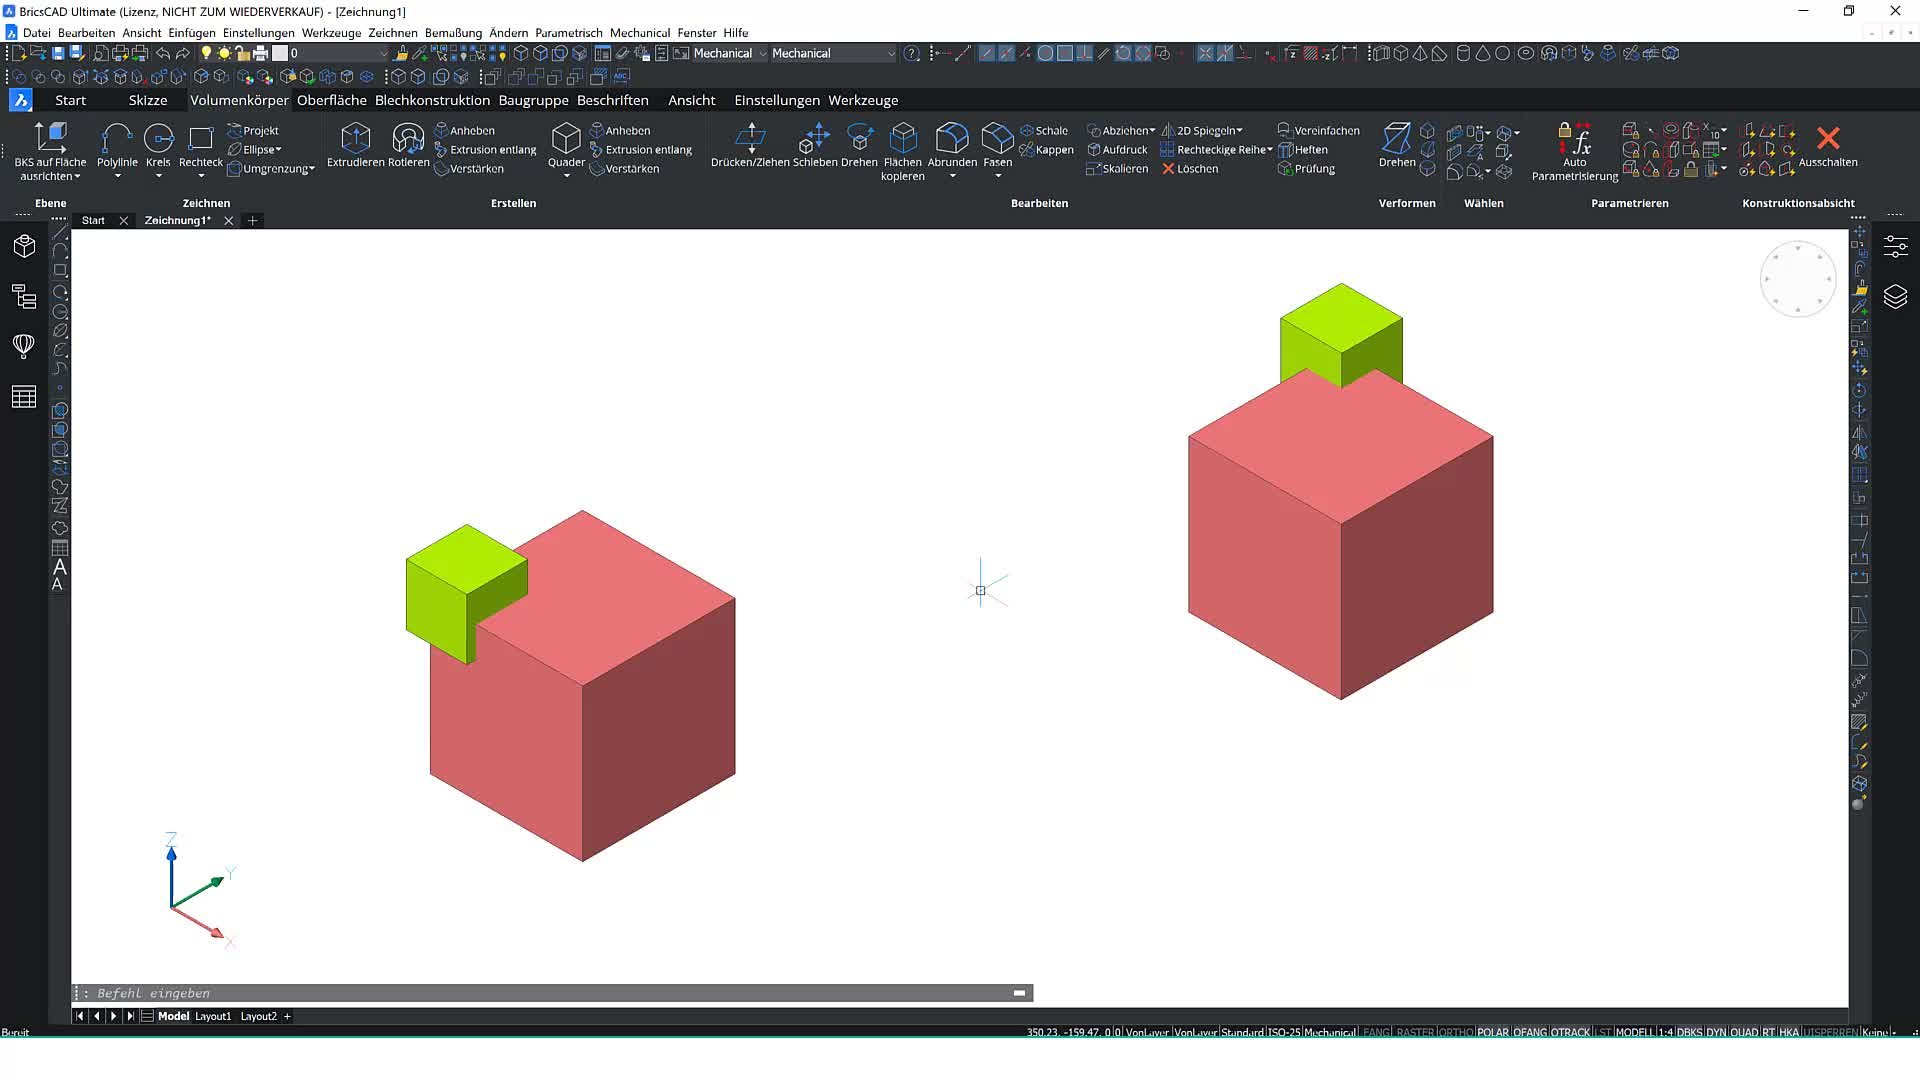This screenshot has height=1080, width=1920.
Task: Expand the Abrunden dropdown arrow
Action: pos(952,176)
